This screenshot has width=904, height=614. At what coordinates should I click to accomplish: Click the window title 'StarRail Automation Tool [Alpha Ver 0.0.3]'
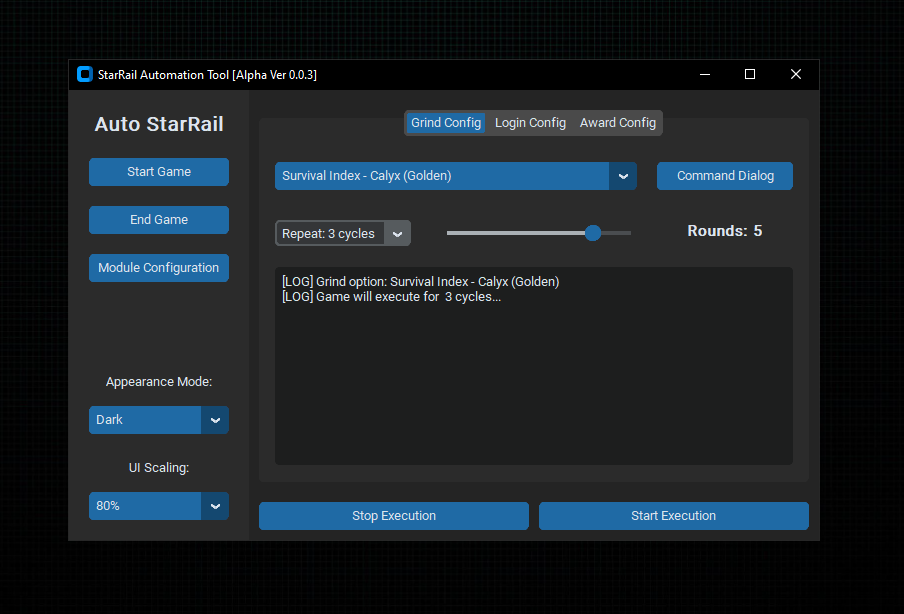point(207,75)
